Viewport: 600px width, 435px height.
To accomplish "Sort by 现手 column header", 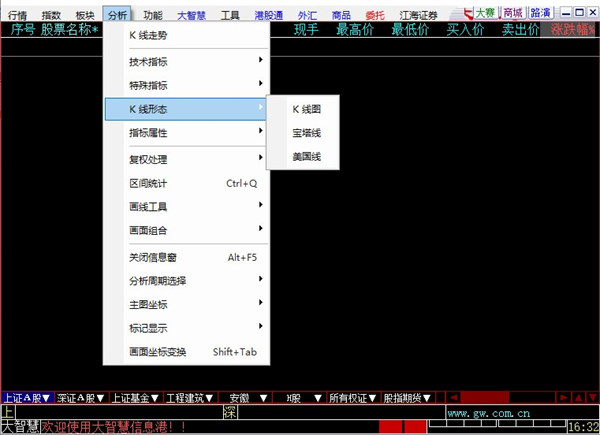I will point(306,29).
